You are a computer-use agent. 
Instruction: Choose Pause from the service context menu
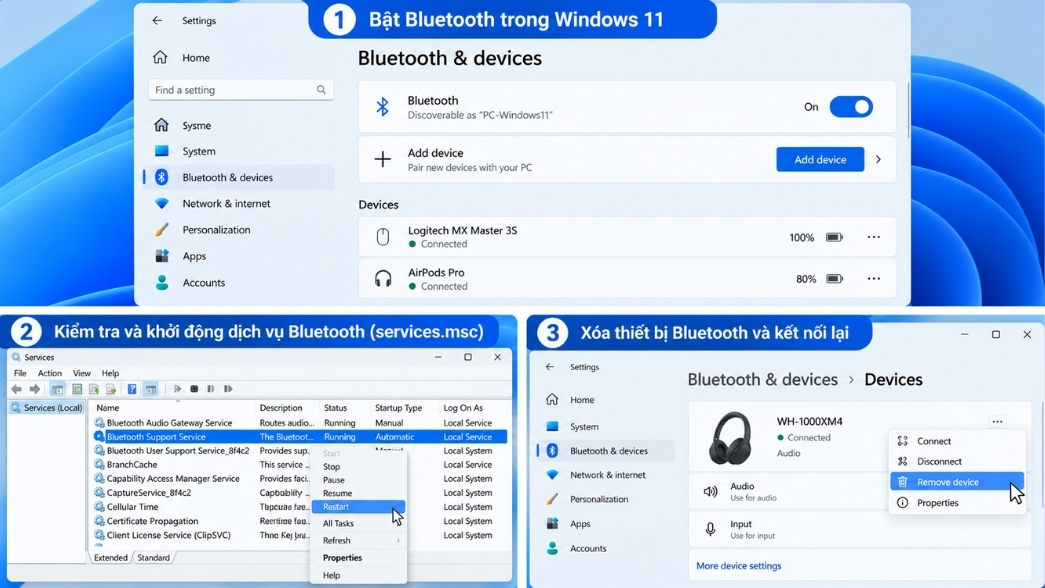(x=359, y=480)
